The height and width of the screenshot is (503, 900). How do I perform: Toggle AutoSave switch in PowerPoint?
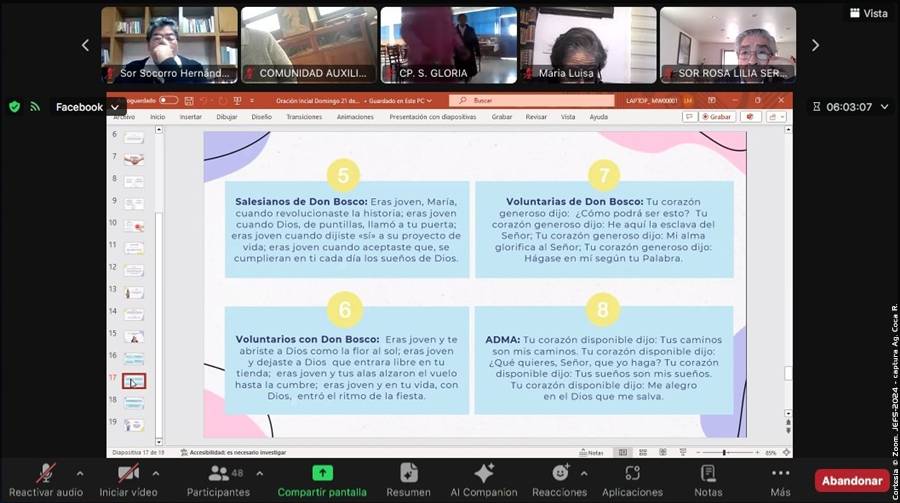click(x=168, y=100)
